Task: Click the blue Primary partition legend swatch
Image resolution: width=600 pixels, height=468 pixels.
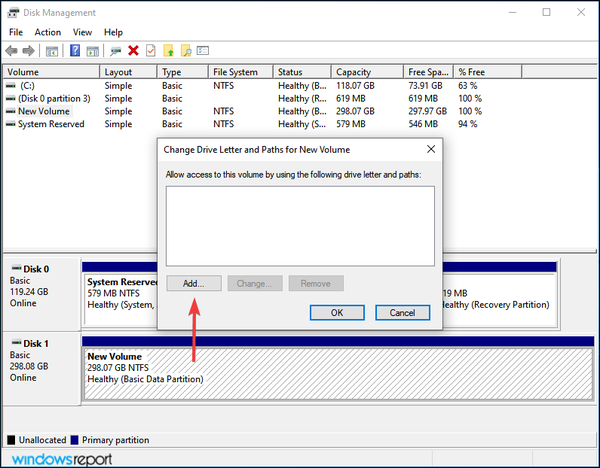Action: [75, 440]
